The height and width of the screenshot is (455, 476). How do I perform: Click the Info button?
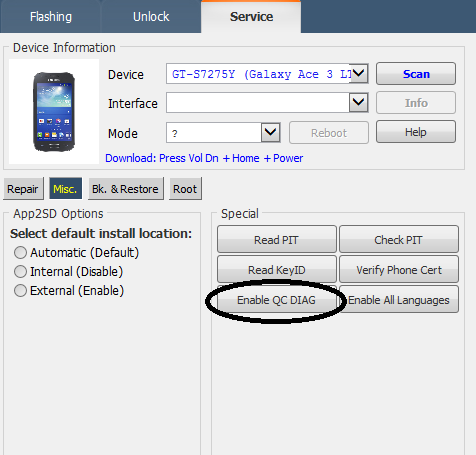tap(416, 103)
